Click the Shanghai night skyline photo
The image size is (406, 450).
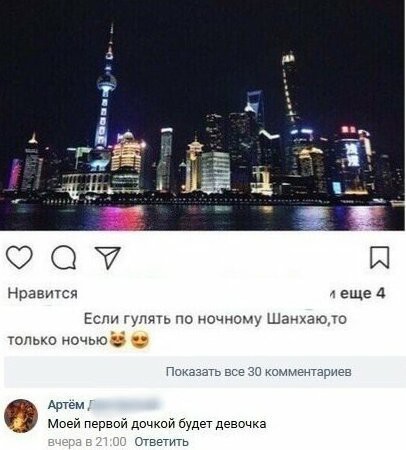click(x=202, y=115)
